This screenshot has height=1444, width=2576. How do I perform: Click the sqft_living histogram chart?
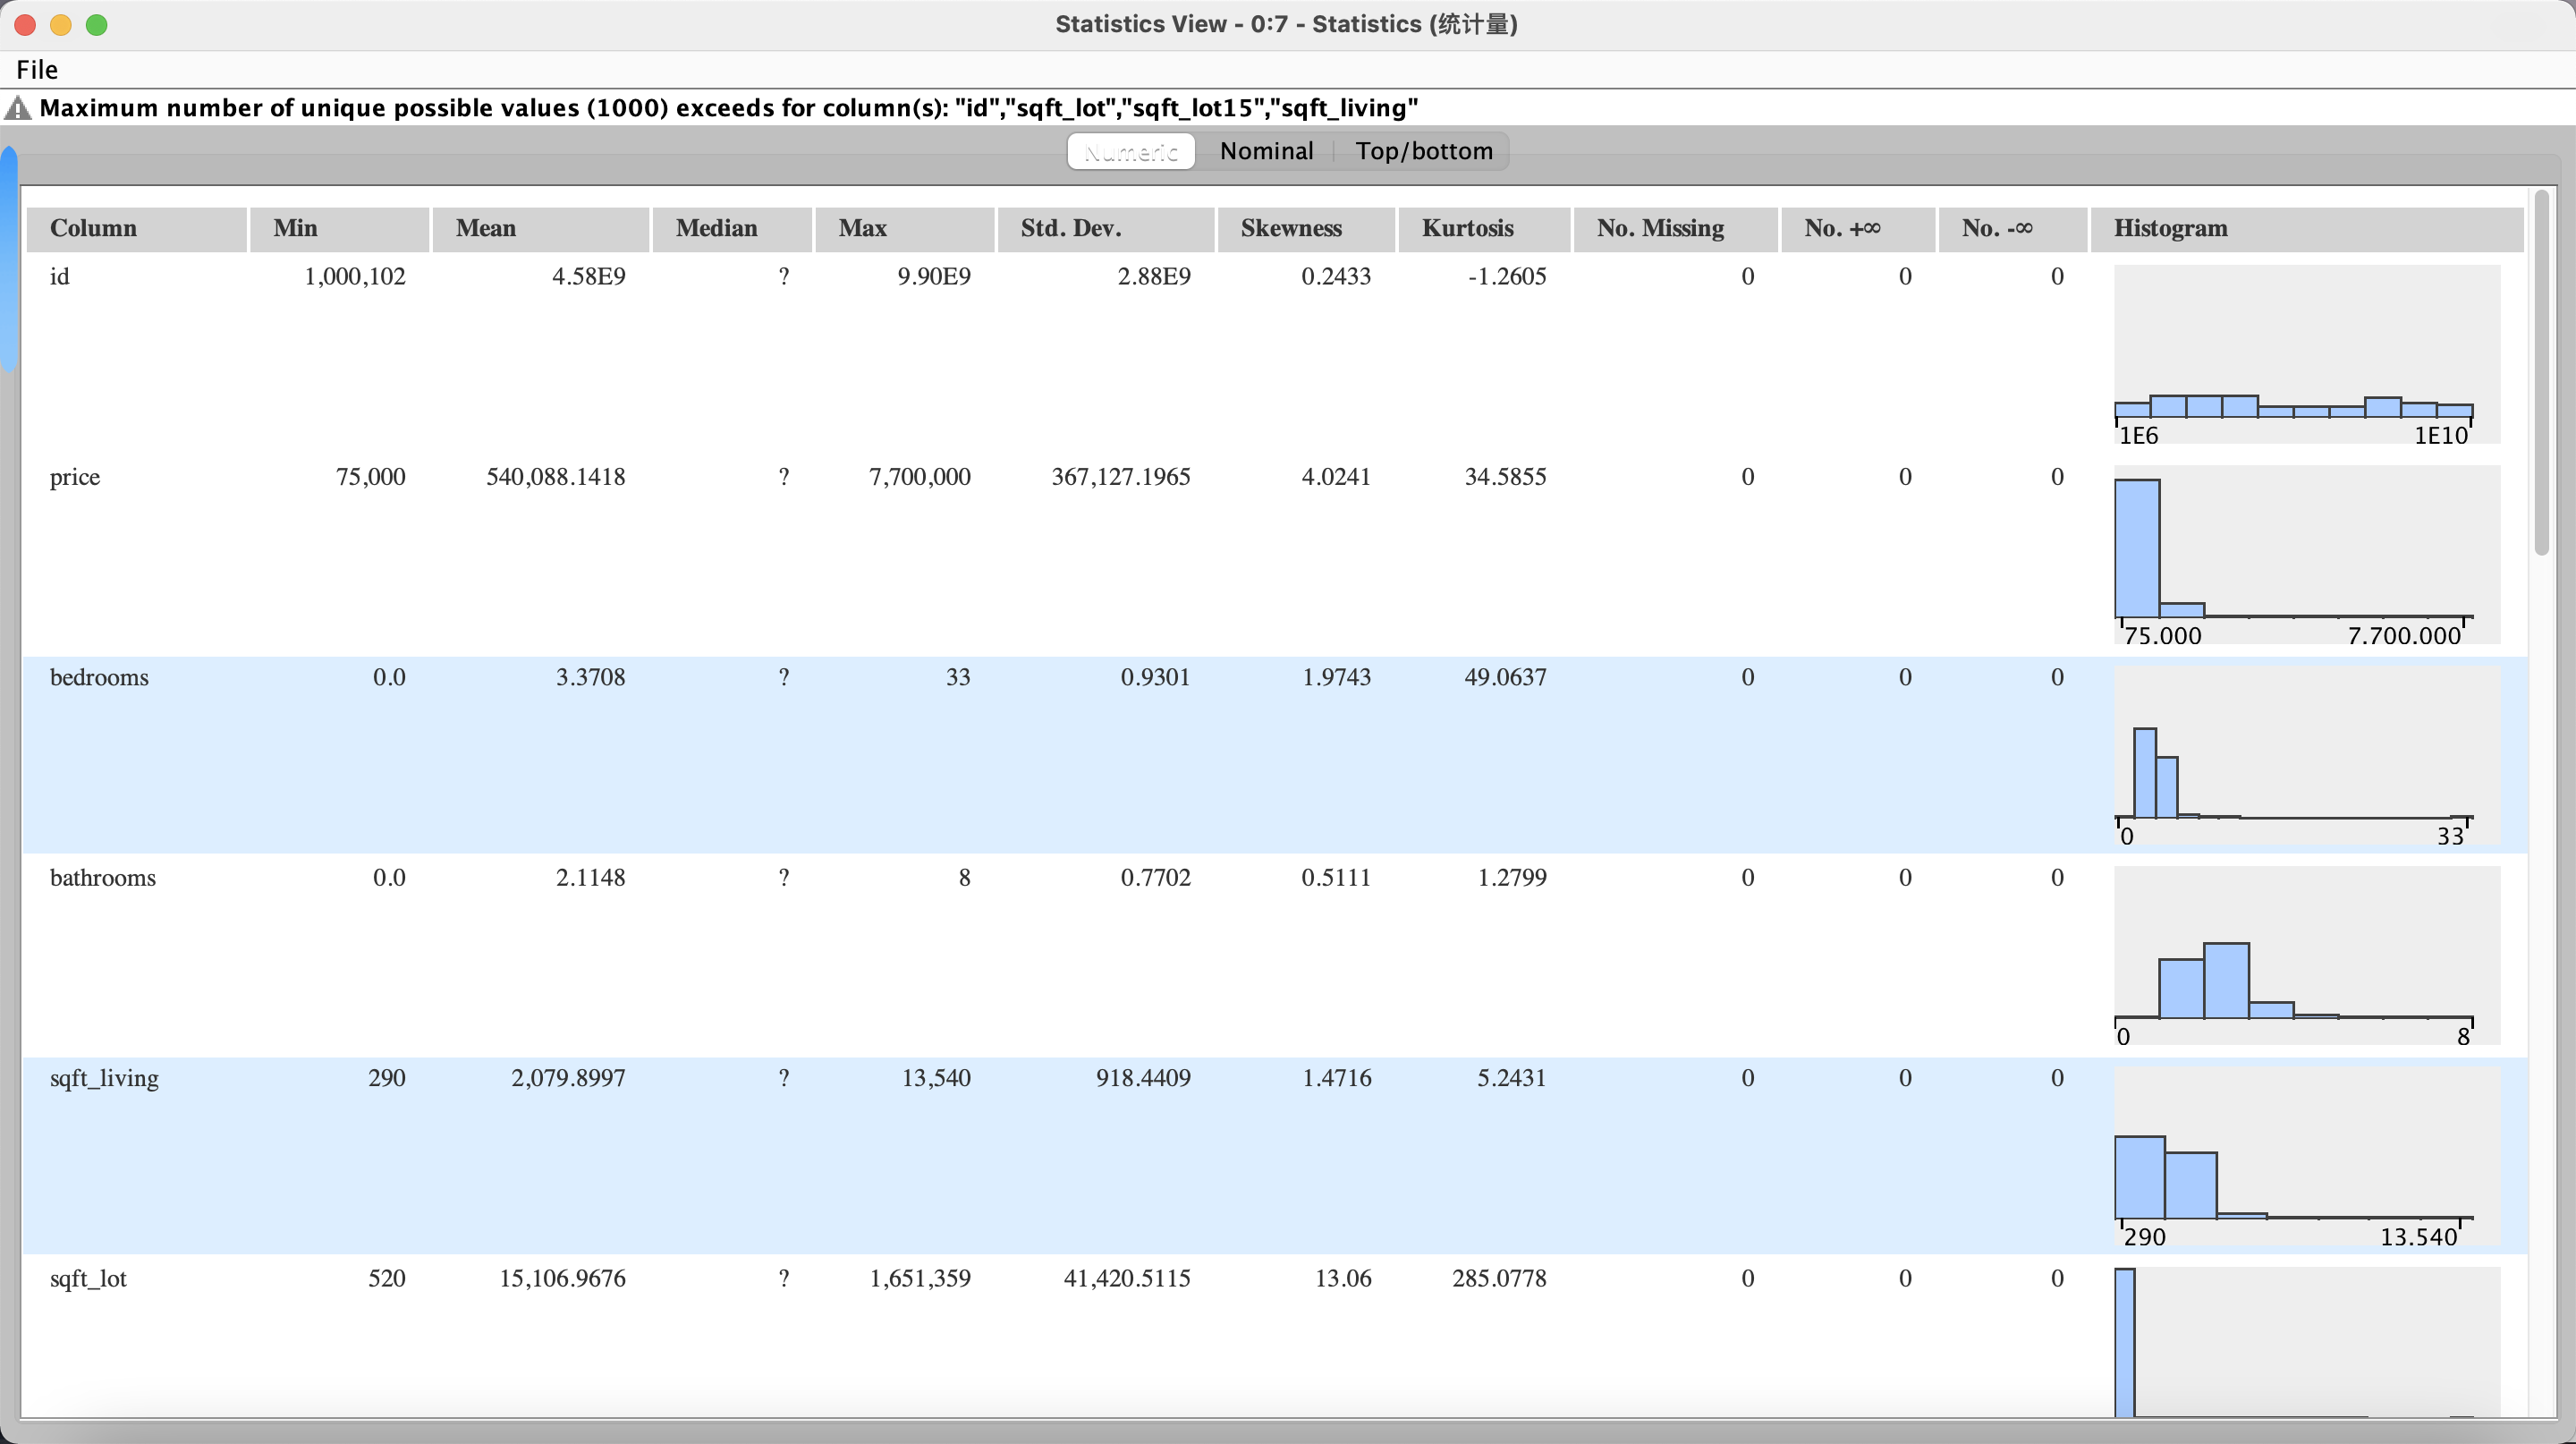coord(2306,1155)
